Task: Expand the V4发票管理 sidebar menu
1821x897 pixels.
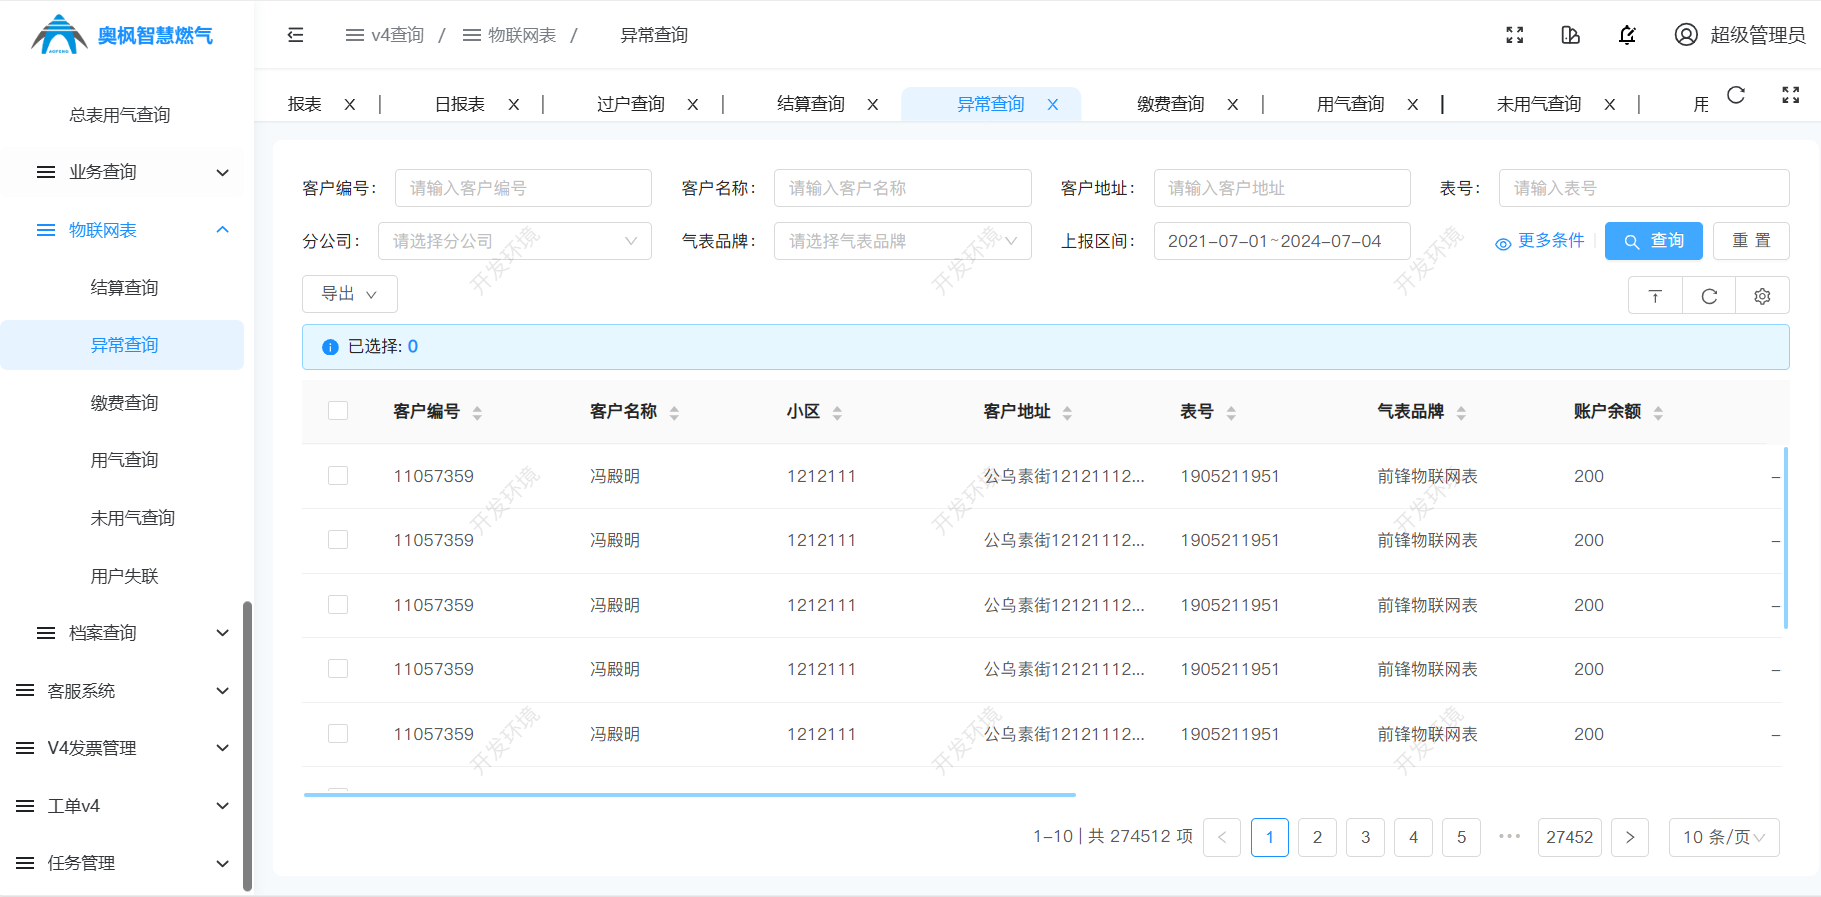Action: coord(122,748)
